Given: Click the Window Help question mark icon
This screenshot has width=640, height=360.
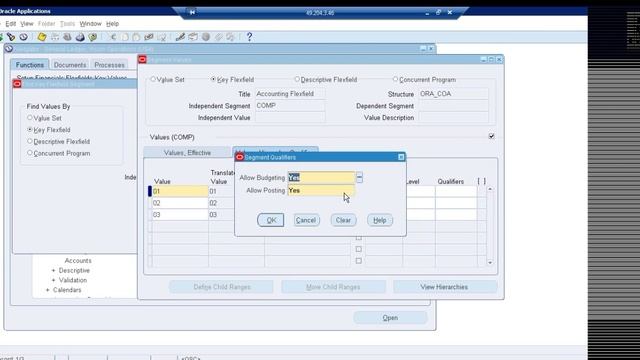Looking at the screenshot, I should [x=249, y=37].
